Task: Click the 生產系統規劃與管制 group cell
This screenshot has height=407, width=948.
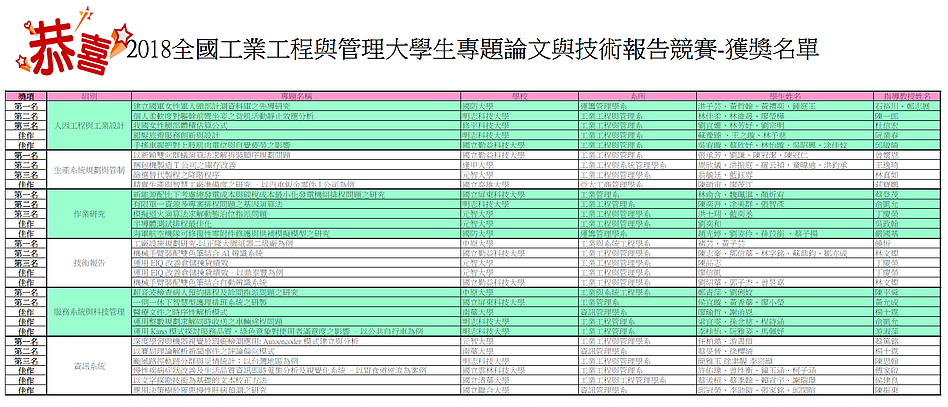Action: click(x=89, y=170)
